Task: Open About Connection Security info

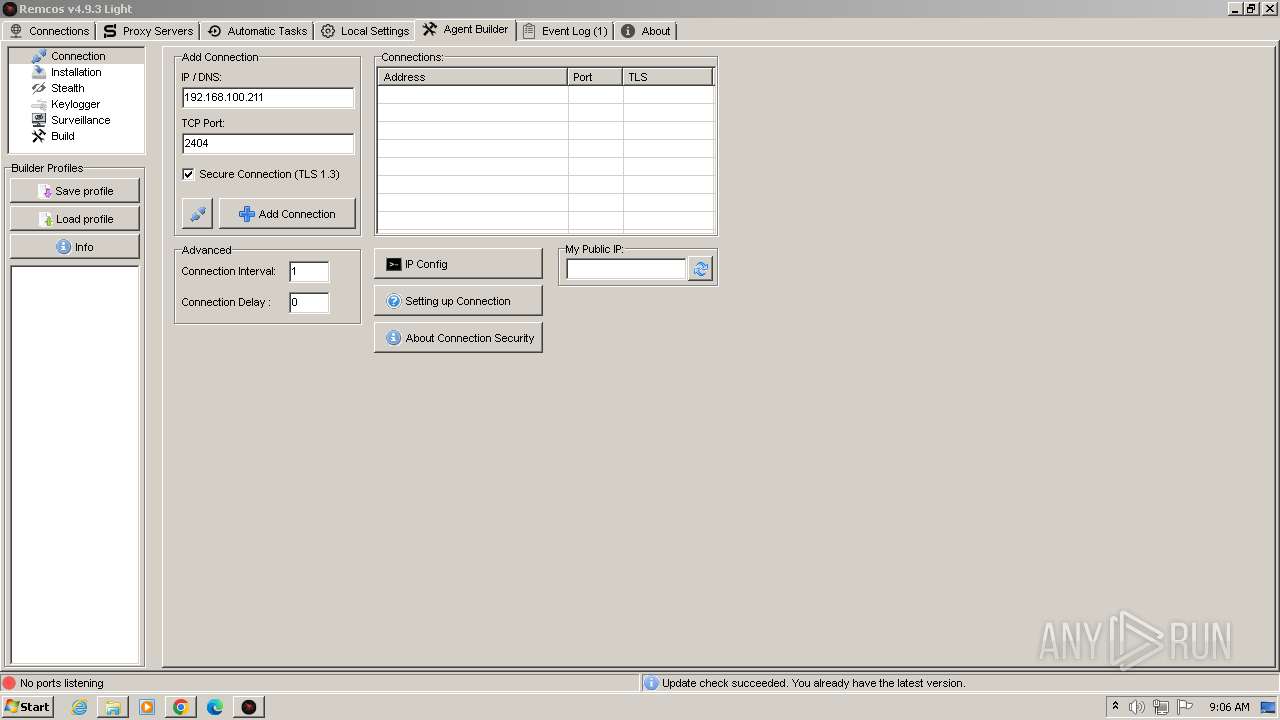Action: coord(458,338)
